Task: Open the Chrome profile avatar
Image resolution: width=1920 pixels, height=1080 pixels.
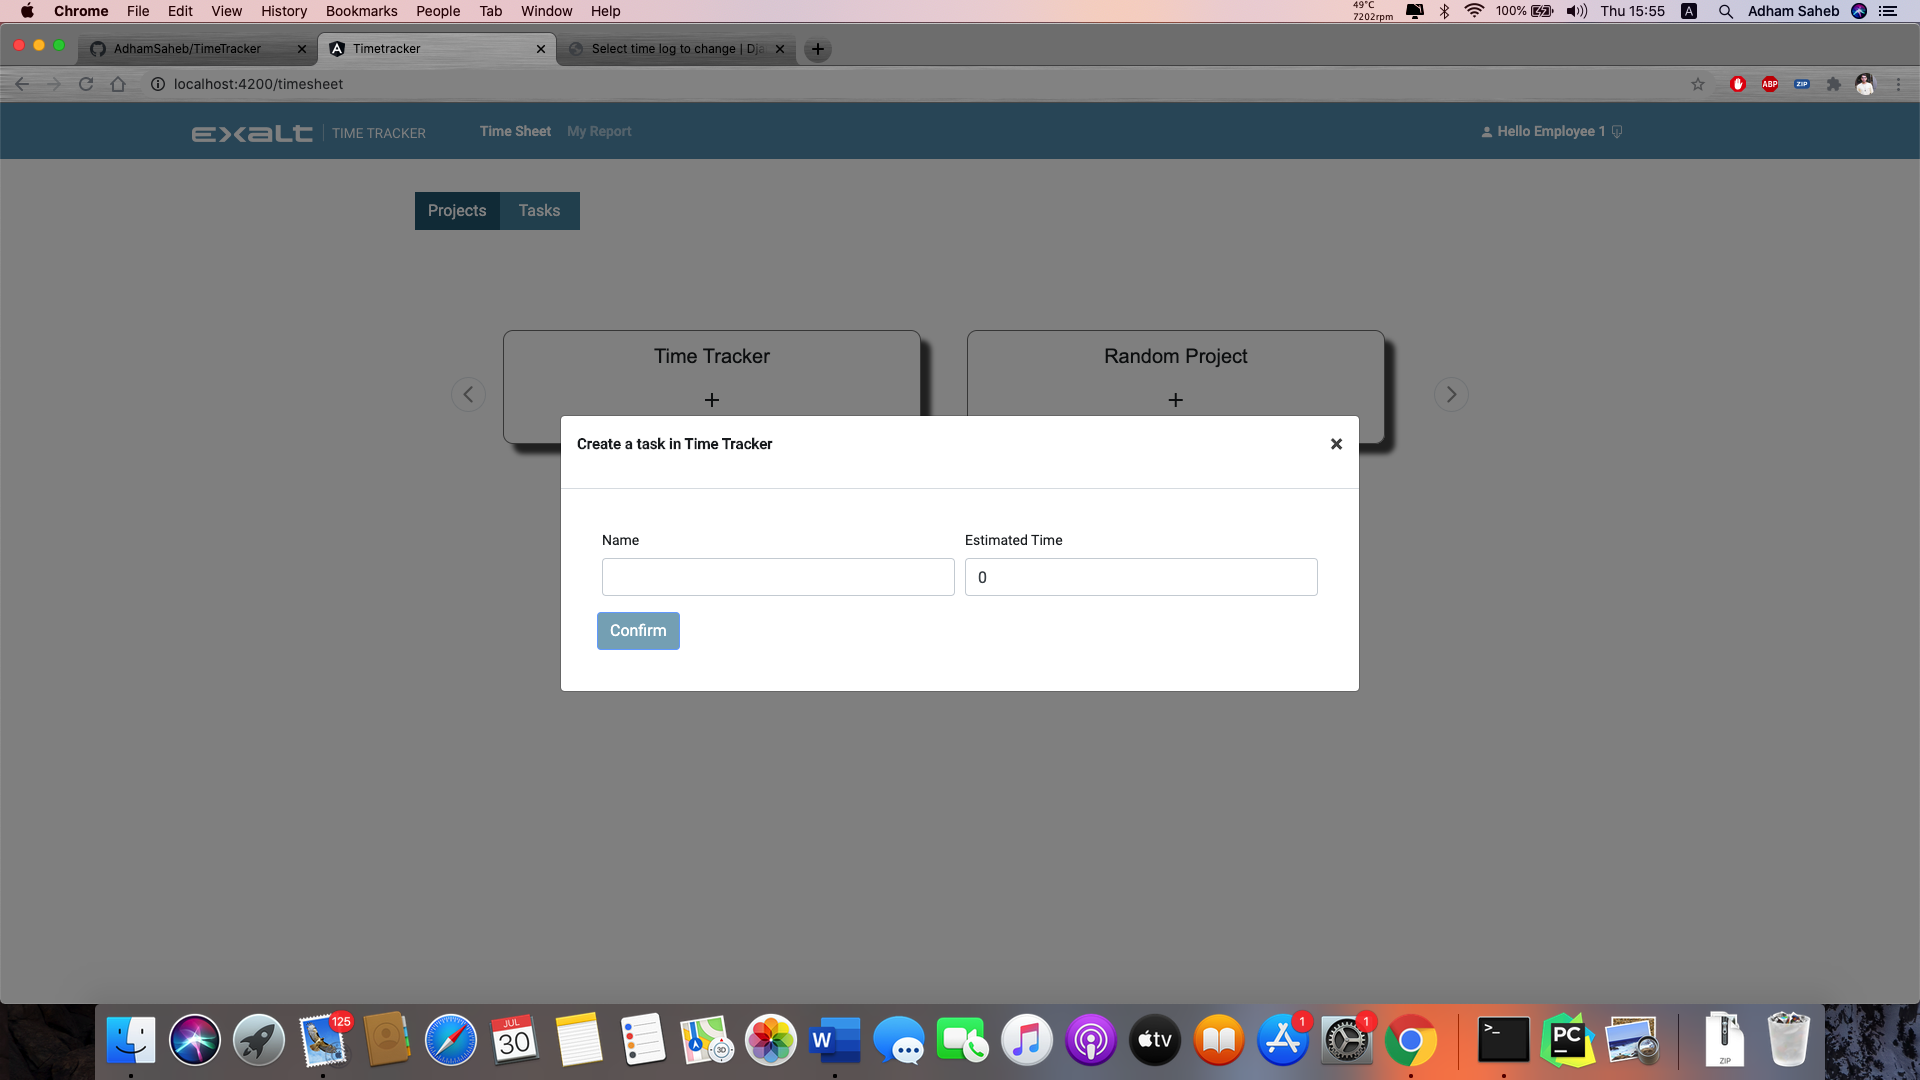Action: [1865, 84]
